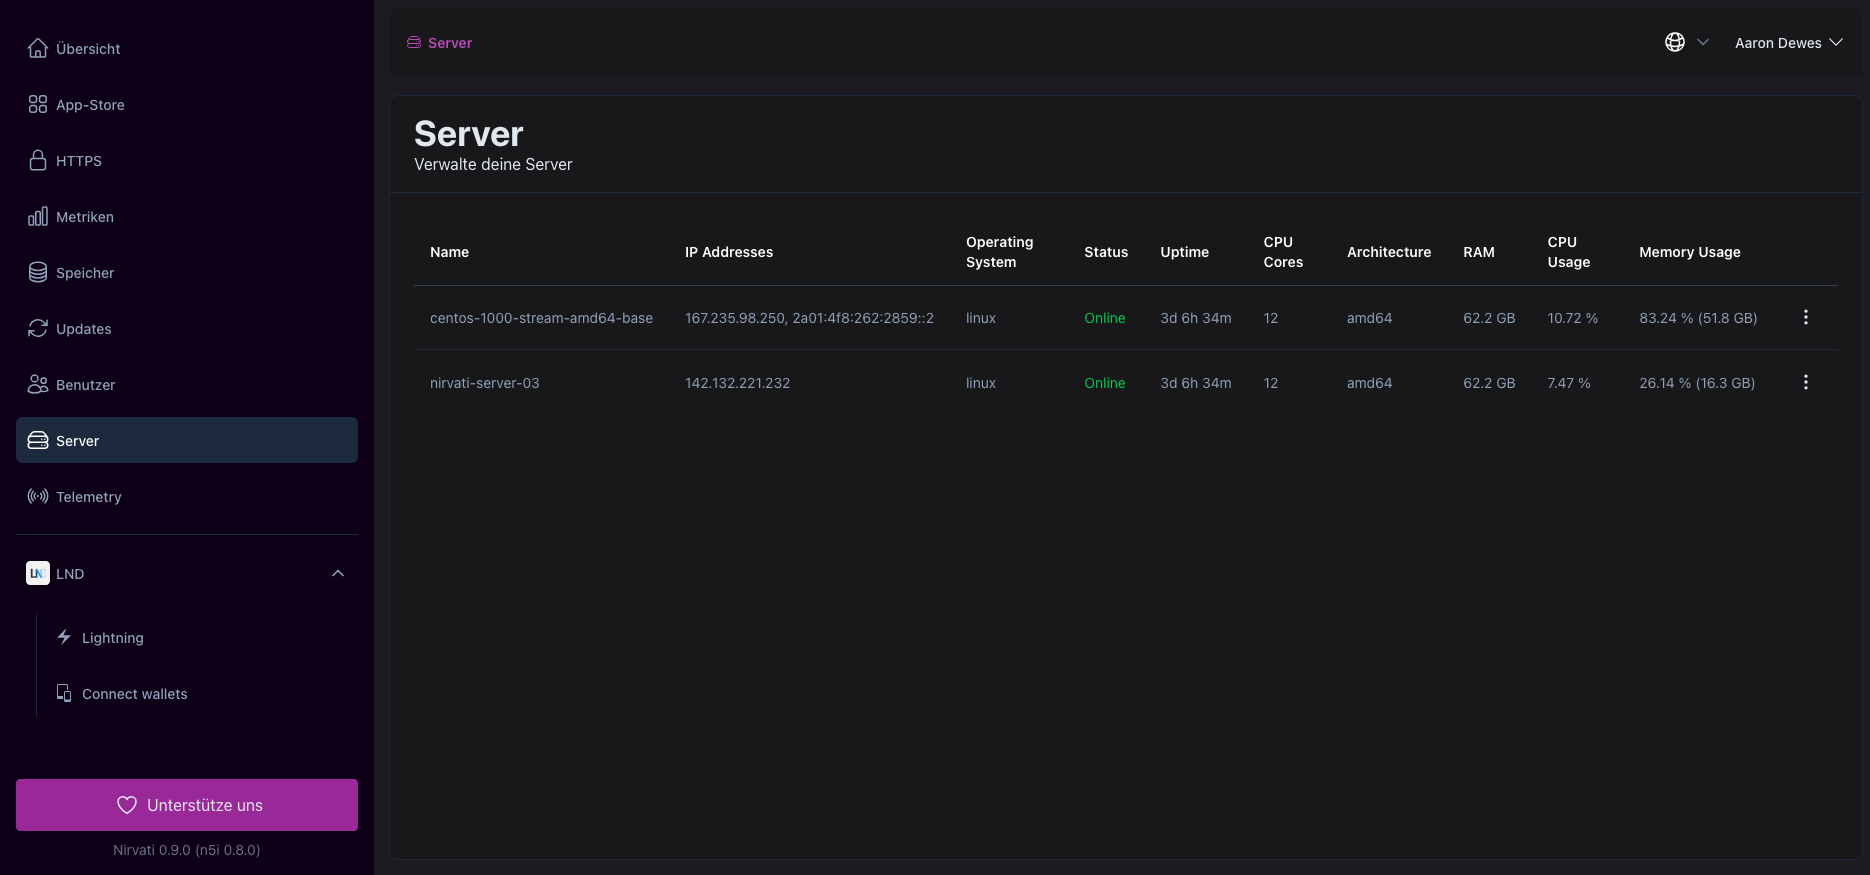Open the Aaron Dewes user menu

[1788, 42]
